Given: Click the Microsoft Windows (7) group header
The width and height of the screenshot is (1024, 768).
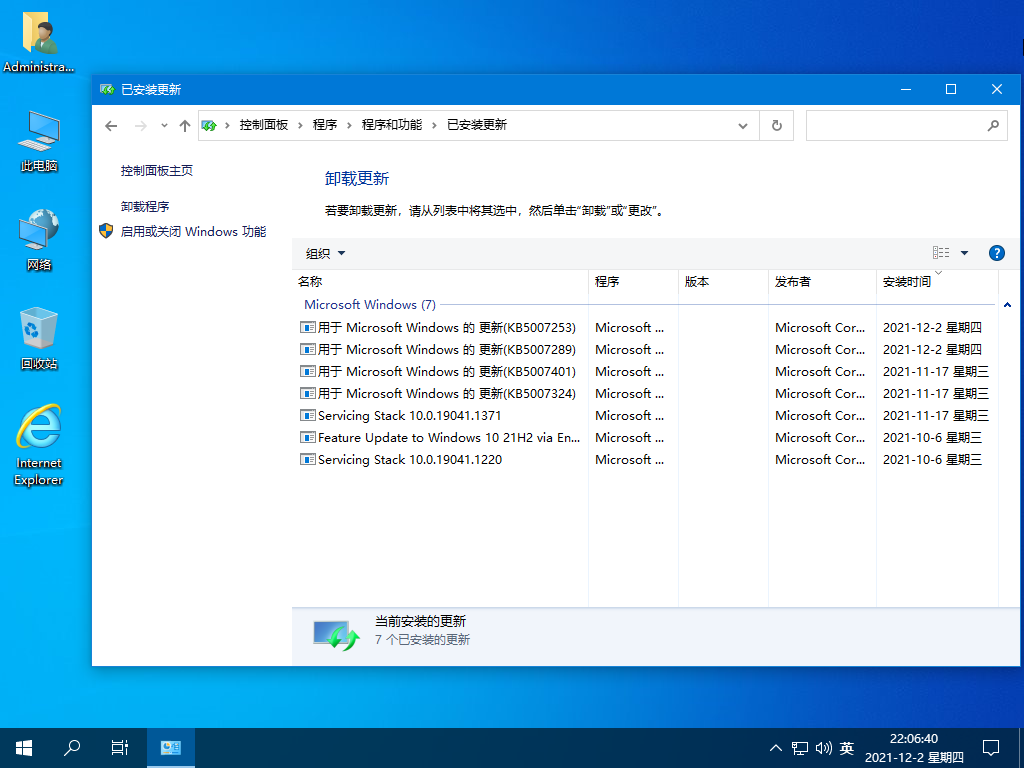Looking at the screenshot, I should [370, 304].
